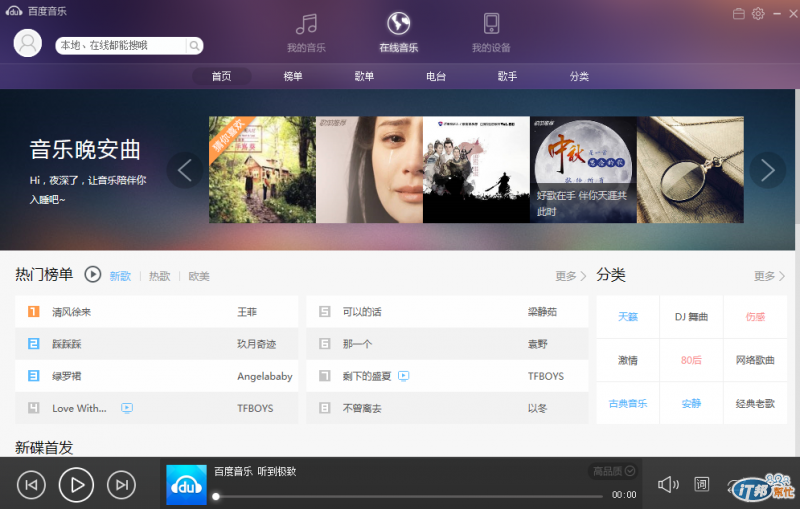The height and width of the screenshot is (509, 800).
Task: Open the crying woman banner thumbnail
Action: click(x=369, y=170)
